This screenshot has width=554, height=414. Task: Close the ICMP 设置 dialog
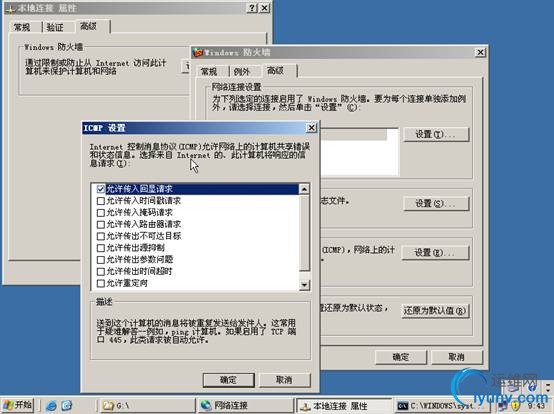[x=311, y=128]
